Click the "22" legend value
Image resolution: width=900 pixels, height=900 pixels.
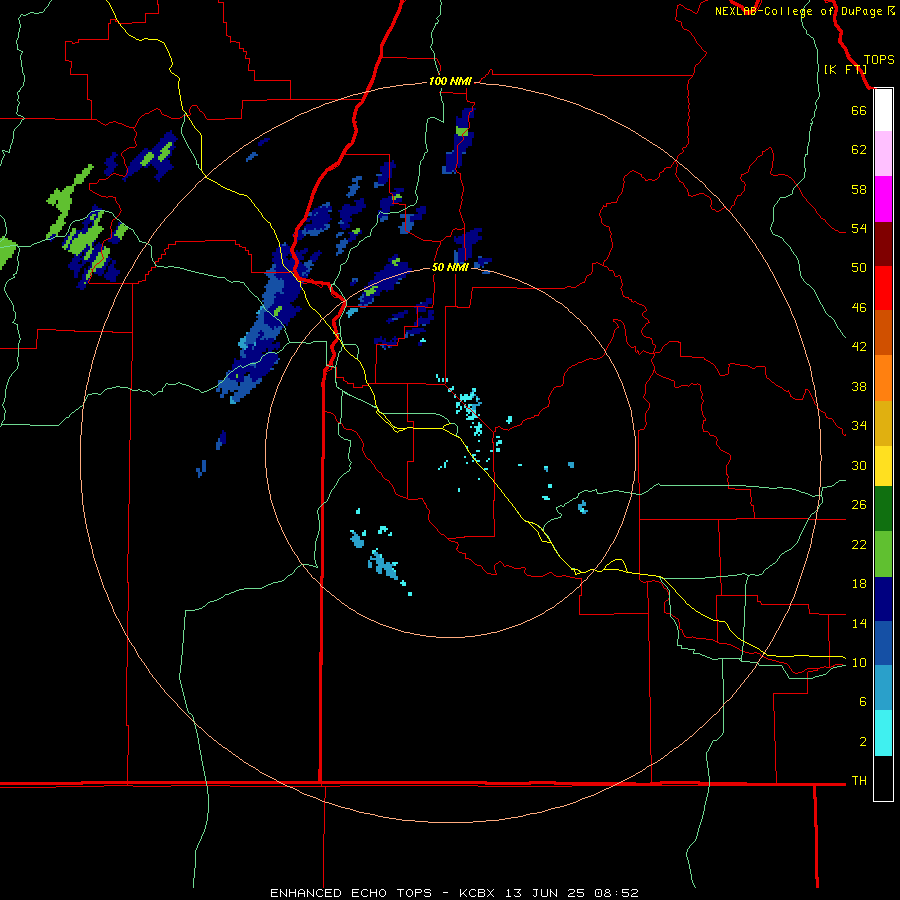[859, 544]
